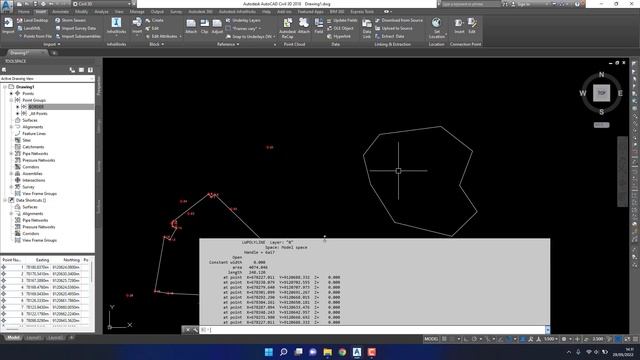Click in the command line input field
Image resolution: width=640 pixels, height=360 pixels.
[x=376, y=330]
